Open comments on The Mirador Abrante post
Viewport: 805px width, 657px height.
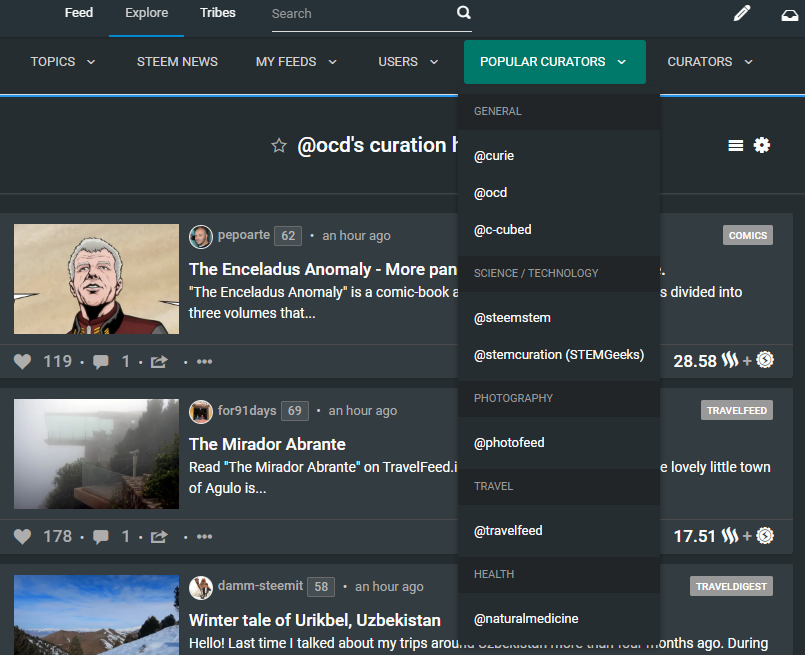pos(101,537)
